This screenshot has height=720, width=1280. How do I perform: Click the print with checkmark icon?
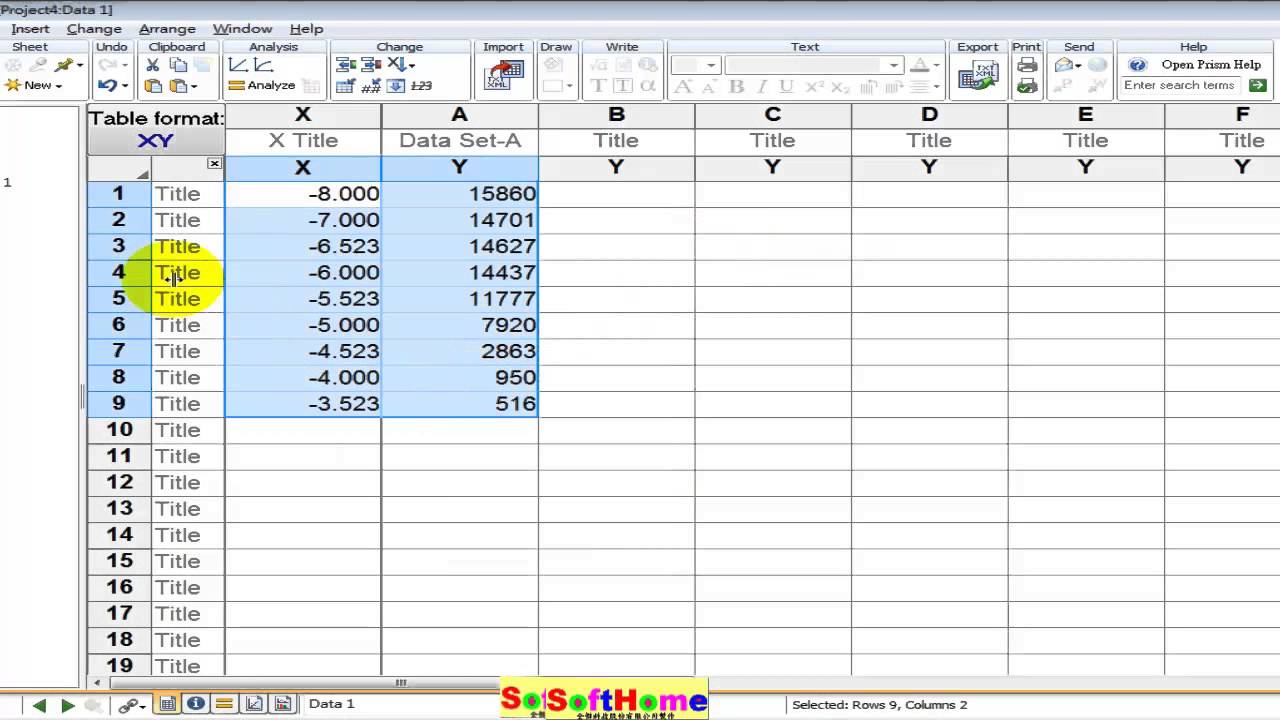pyautogui.click(x=1027, y=86)
